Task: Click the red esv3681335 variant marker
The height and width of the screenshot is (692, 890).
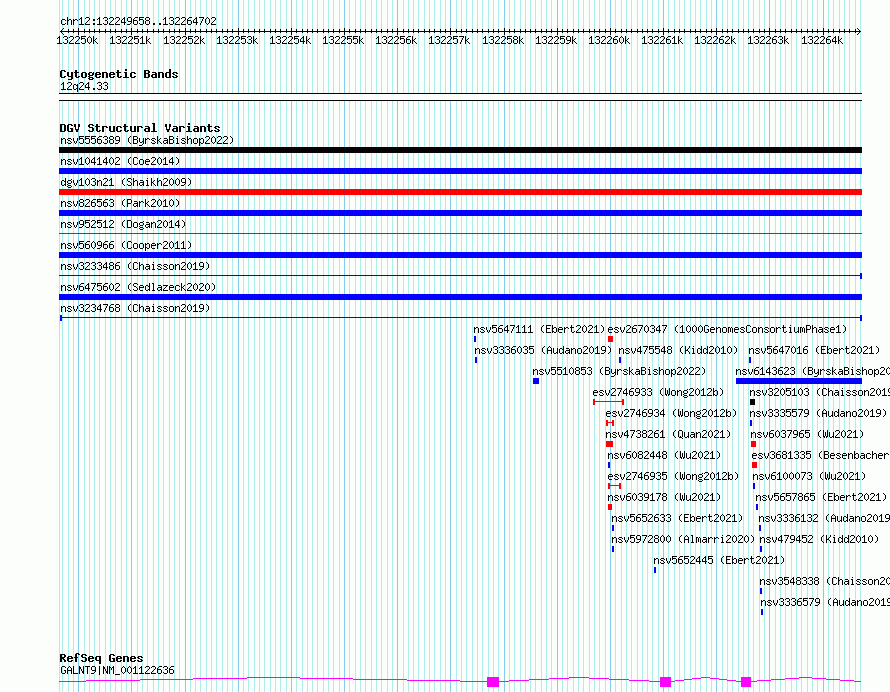Action: click(754, 465)
